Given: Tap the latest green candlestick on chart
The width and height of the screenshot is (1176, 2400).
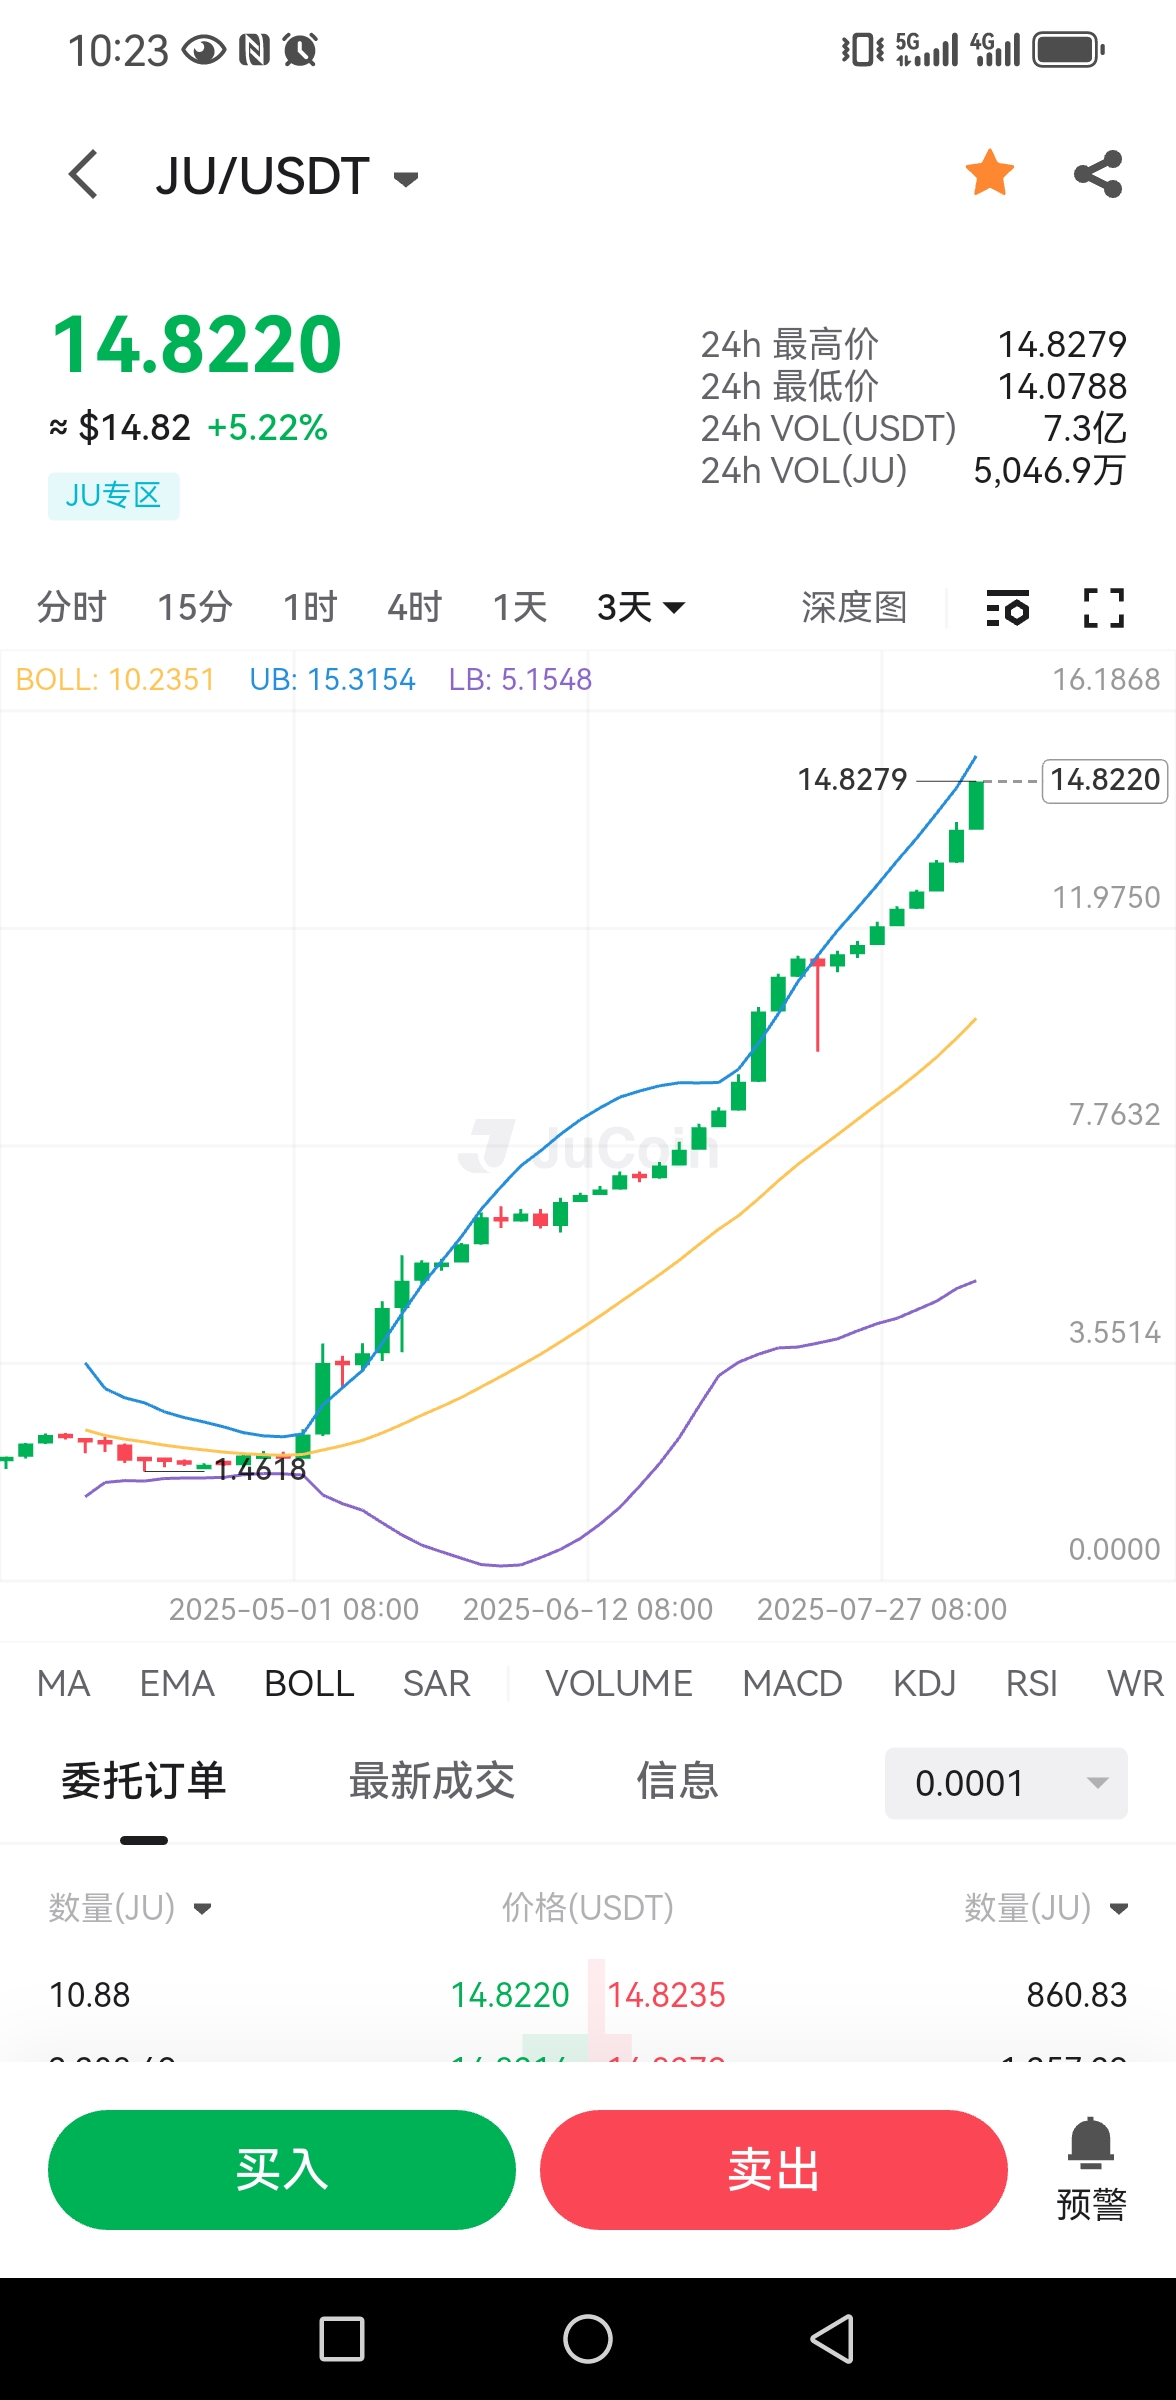Looking at the screenshot, I should (x=976, y=804).
